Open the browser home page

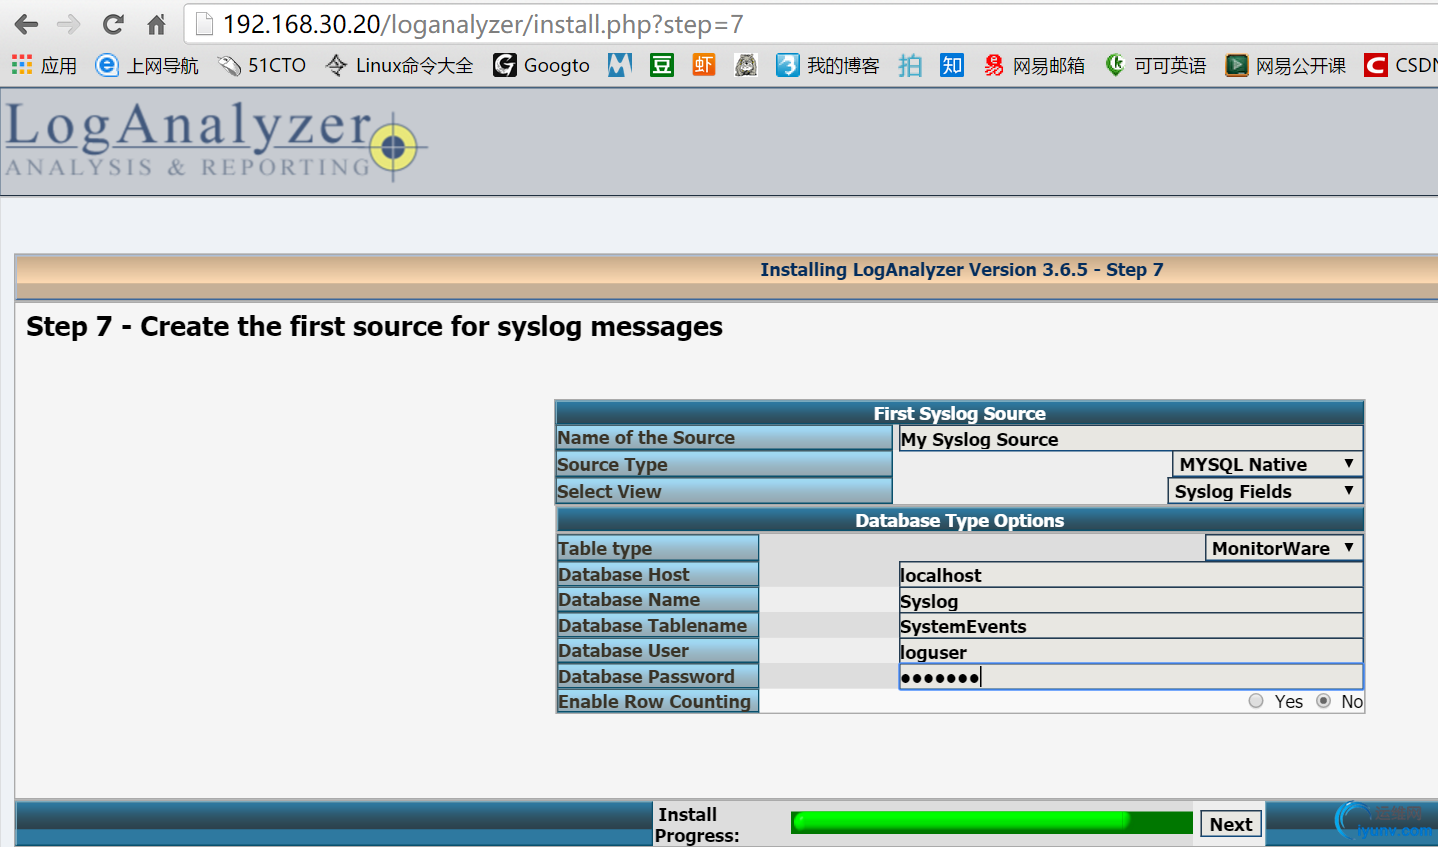click(x=157, y=24)
